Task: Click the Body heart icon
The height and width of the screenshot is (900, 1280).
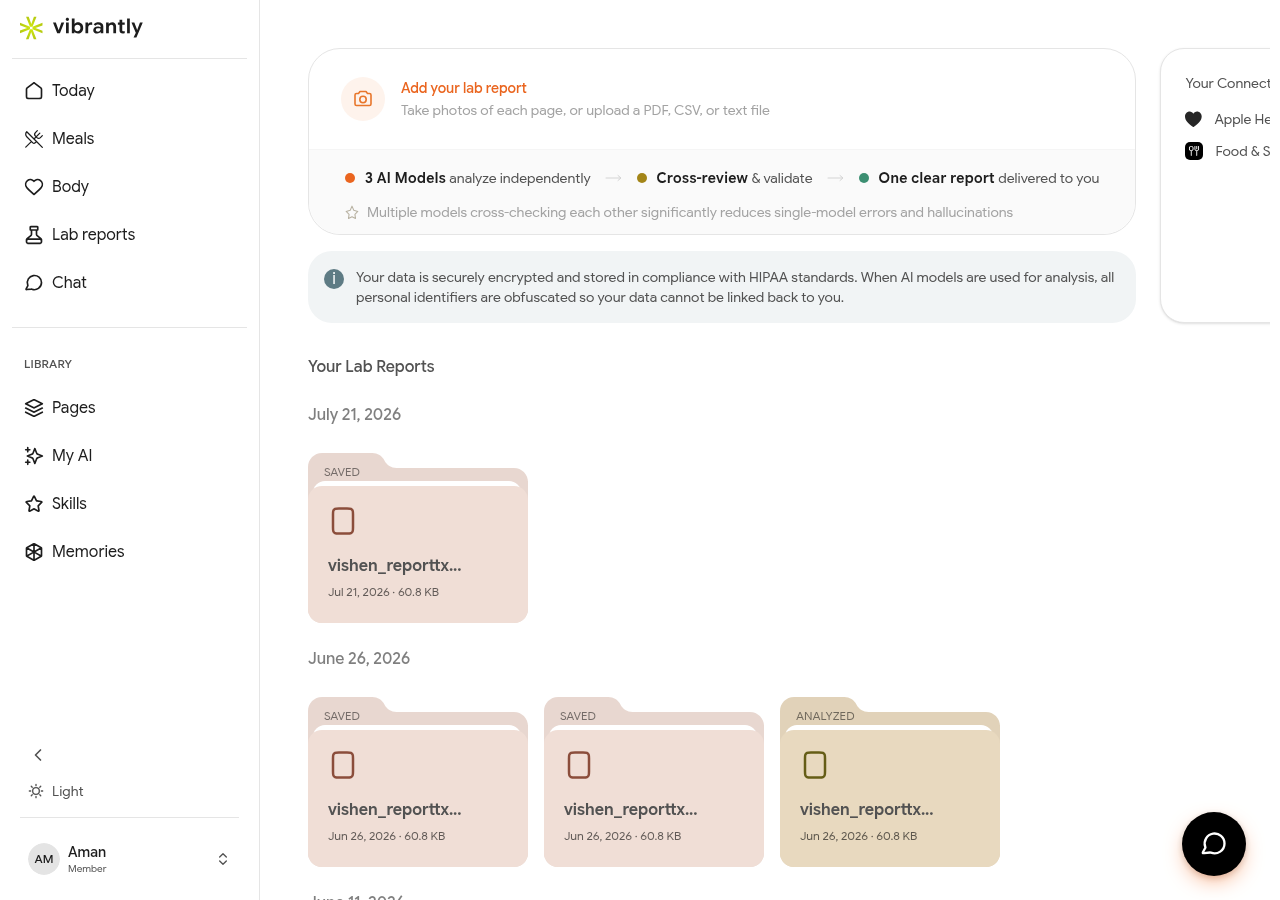Action: coord(34,186)
